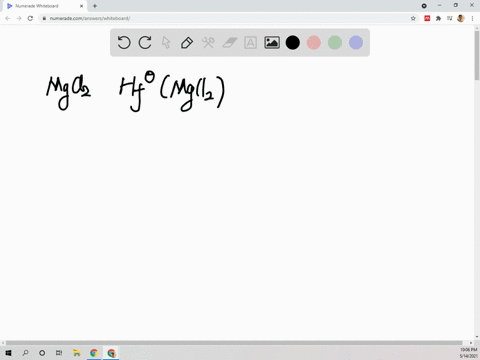Choose the black pen color
The height and width of the screenshot is (360, 480).
[x=293, y=43]
